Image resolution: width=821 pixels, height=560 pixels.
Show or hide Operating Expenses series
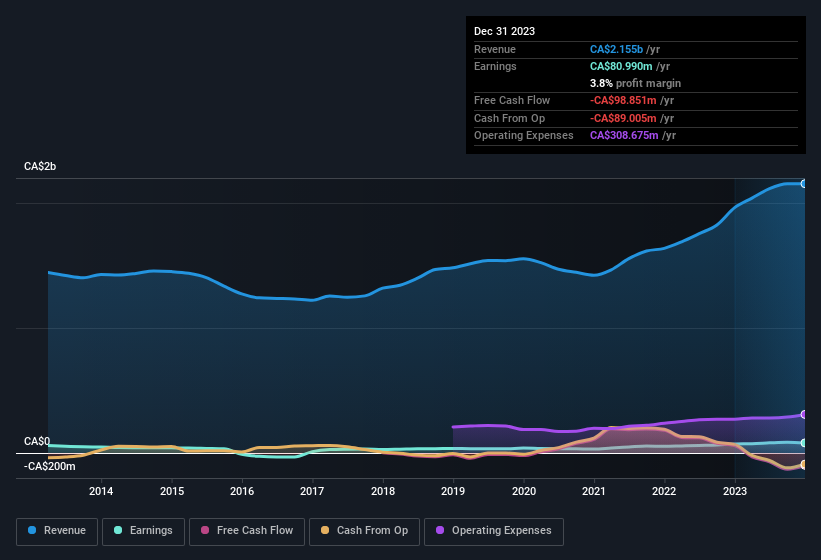[494, 530]
